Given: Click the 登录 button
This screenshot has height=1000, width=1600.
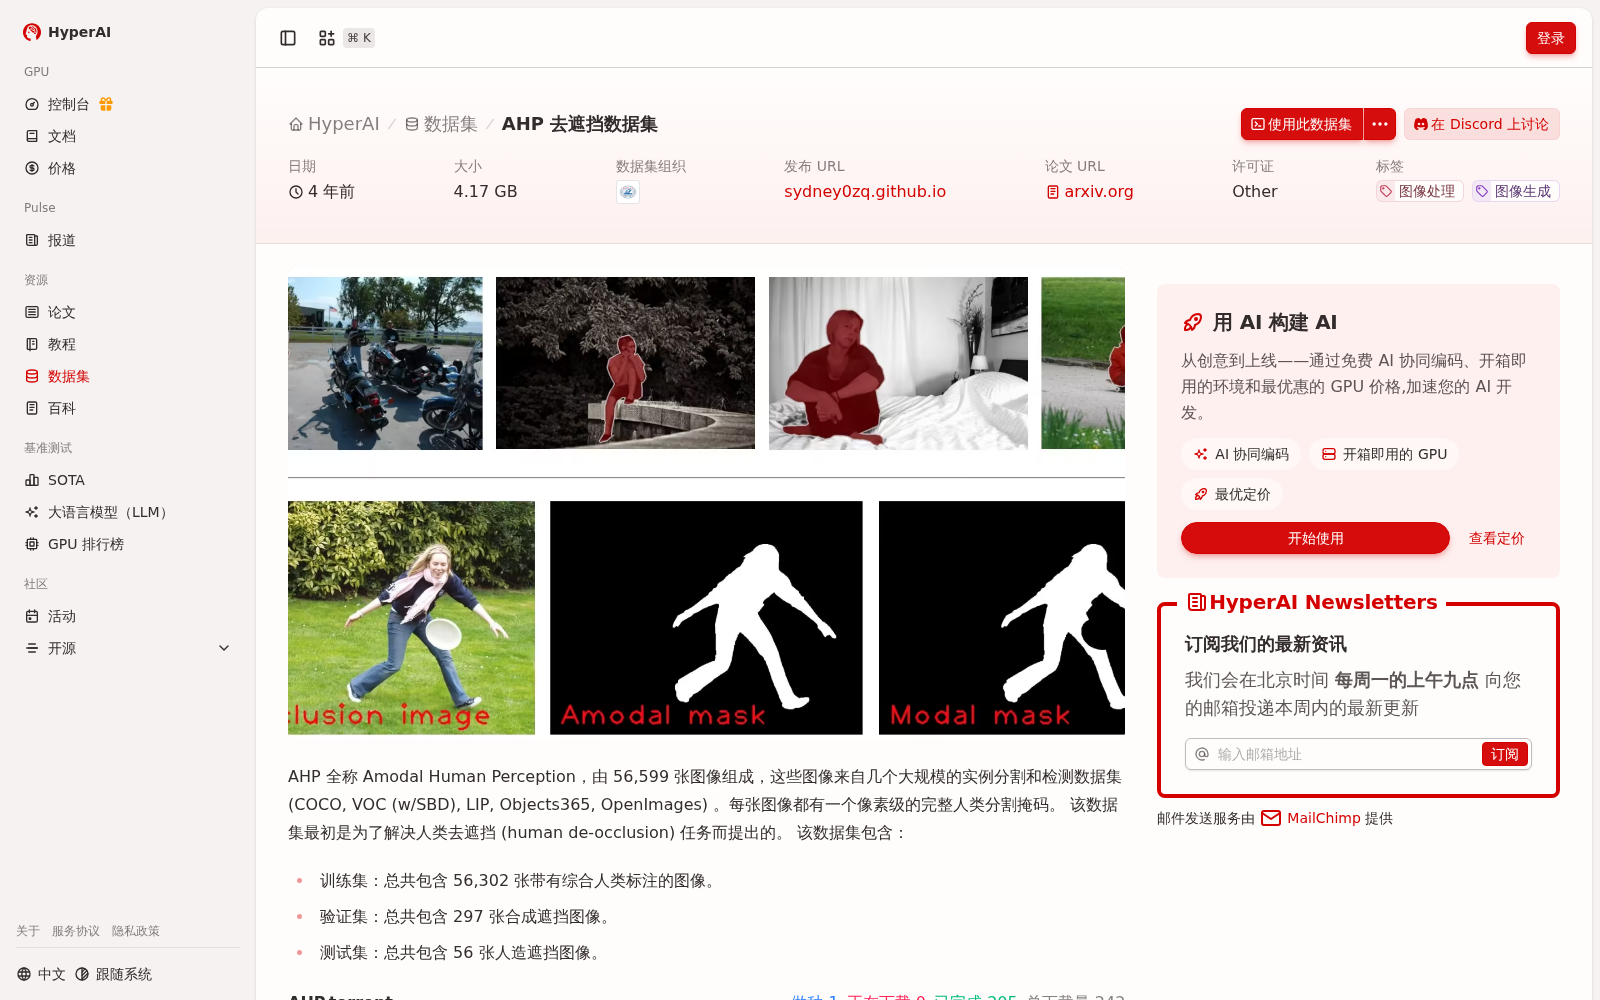Looking at the screenshot, I should (x=1551, y=38).
